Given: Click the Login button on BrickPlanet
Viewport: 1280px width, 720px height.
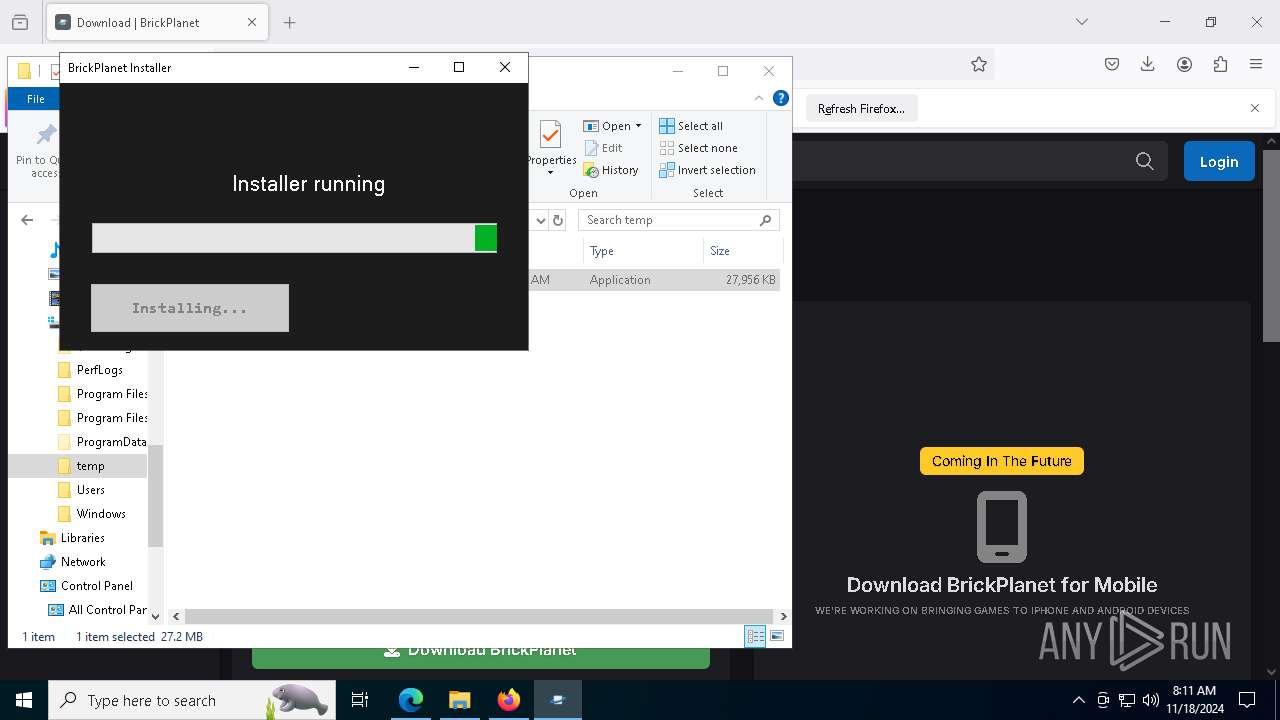Looking at the screenshot, I should click(x=1219, y=161).
